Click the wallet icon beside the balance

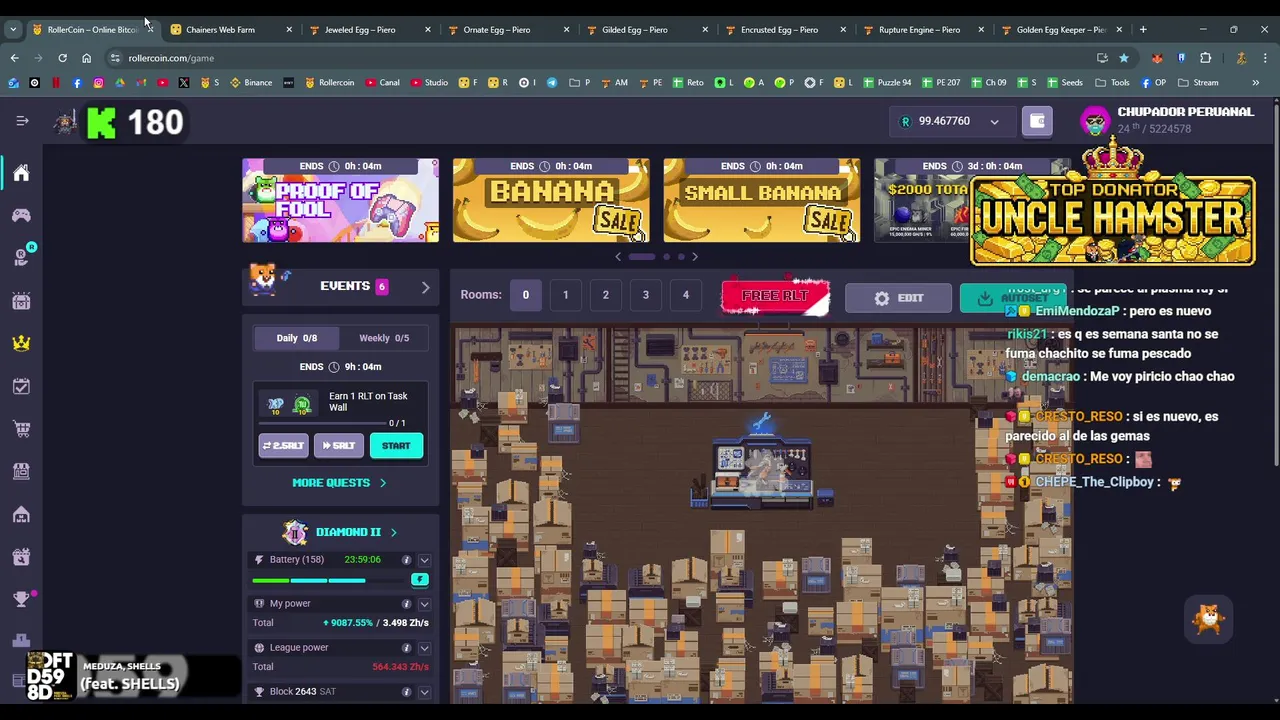click(x=1037, y=121)
